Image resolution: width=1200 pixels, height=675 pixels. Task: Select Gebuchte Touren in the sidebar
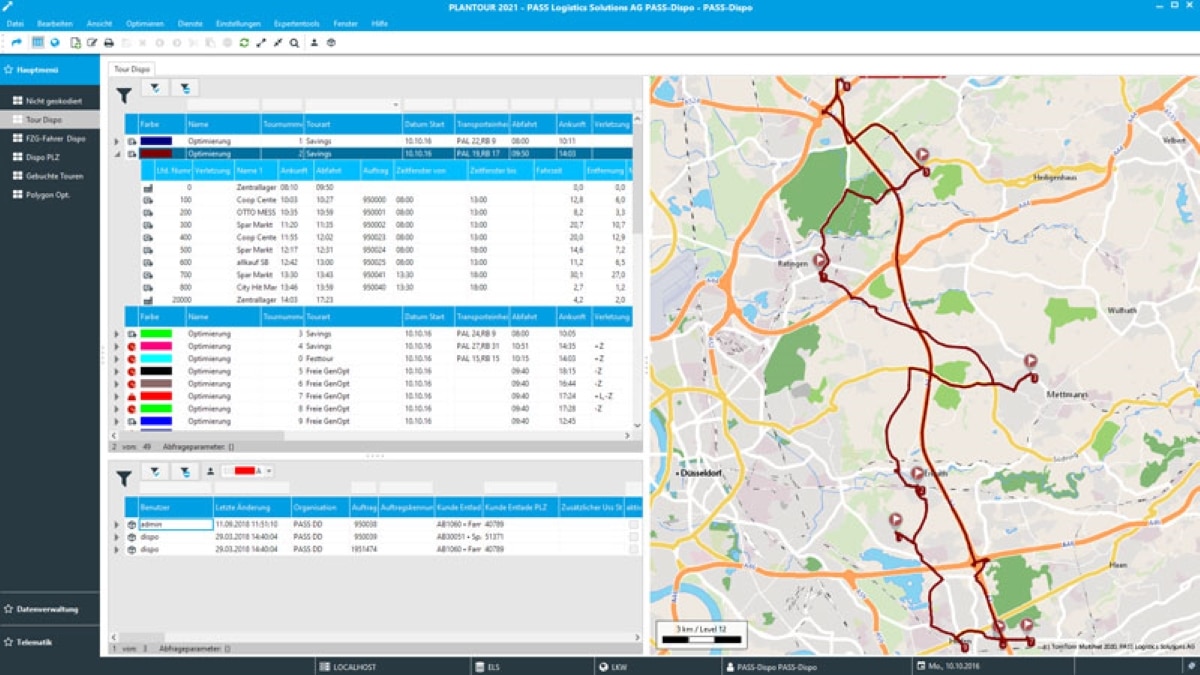54,176
